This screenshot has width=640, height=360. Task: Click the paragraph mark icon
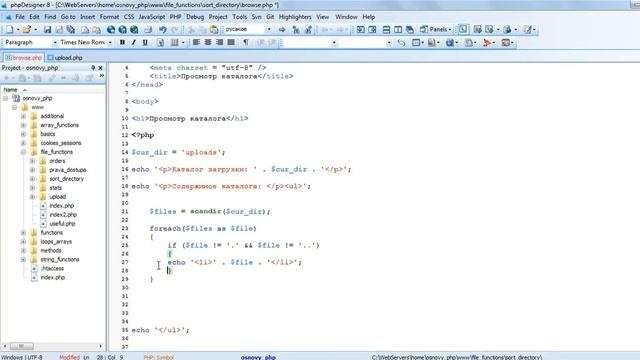pos(246,42)
